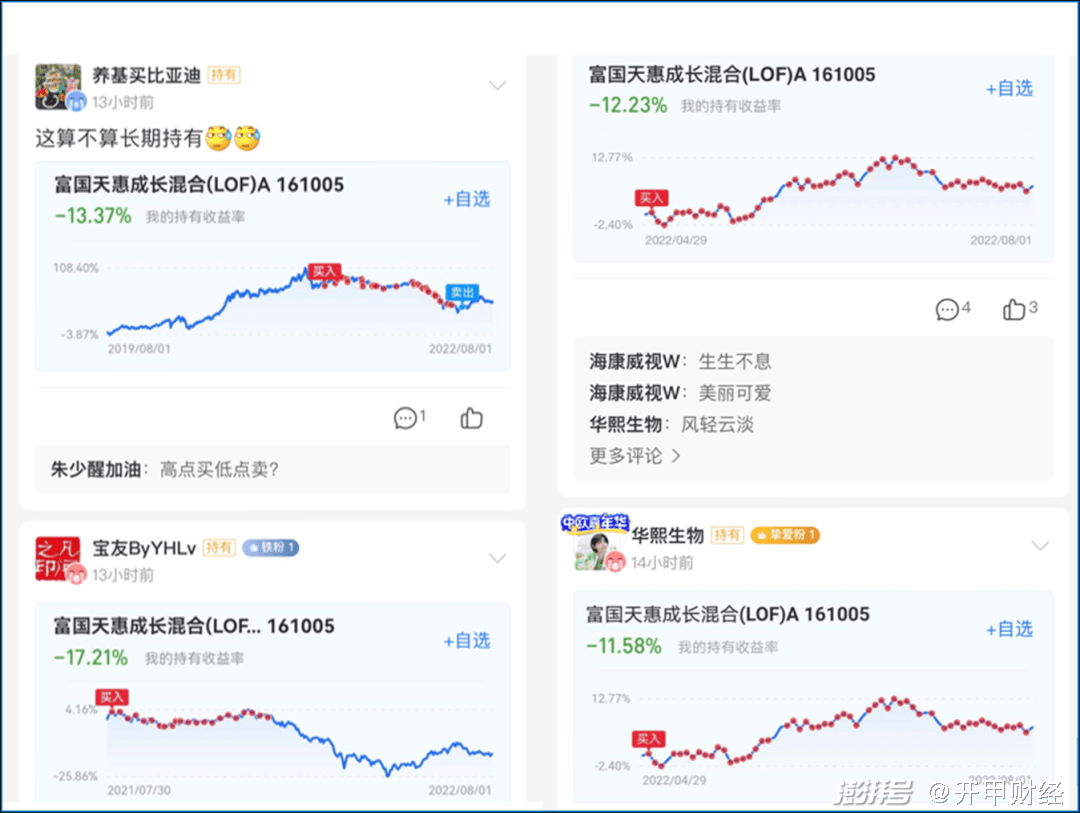1080x813 pixels.
Task: Expand options chevron on 华熙生物's post
Action: tap(1040, 546)
